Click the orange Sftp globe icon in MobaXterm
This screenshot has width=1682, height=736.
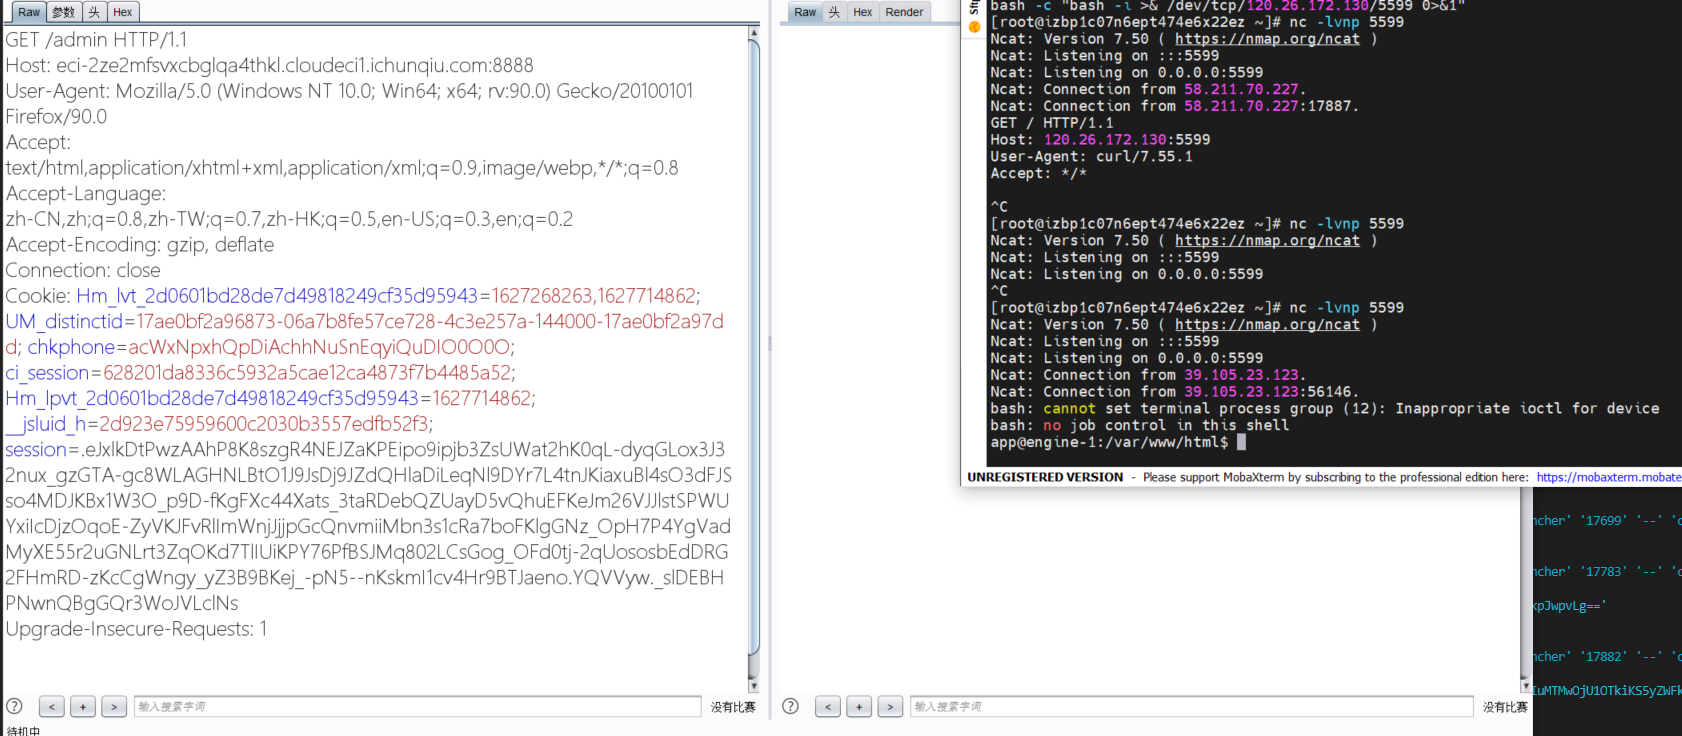(x=974, y=27)
